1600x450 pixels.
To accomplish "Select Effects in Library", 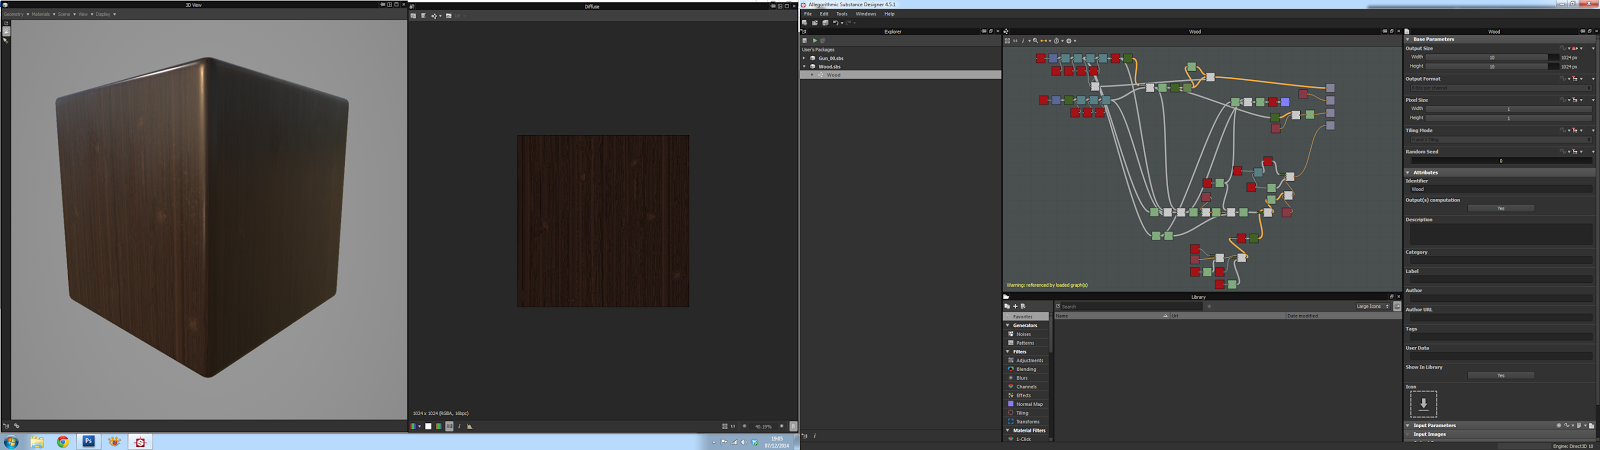I will point(1024,395).
